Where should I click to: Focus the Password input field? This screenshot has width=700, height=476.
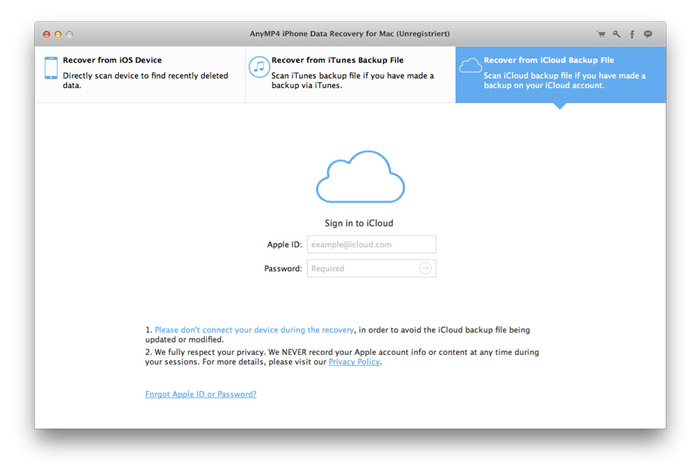[x=361, y=268]
